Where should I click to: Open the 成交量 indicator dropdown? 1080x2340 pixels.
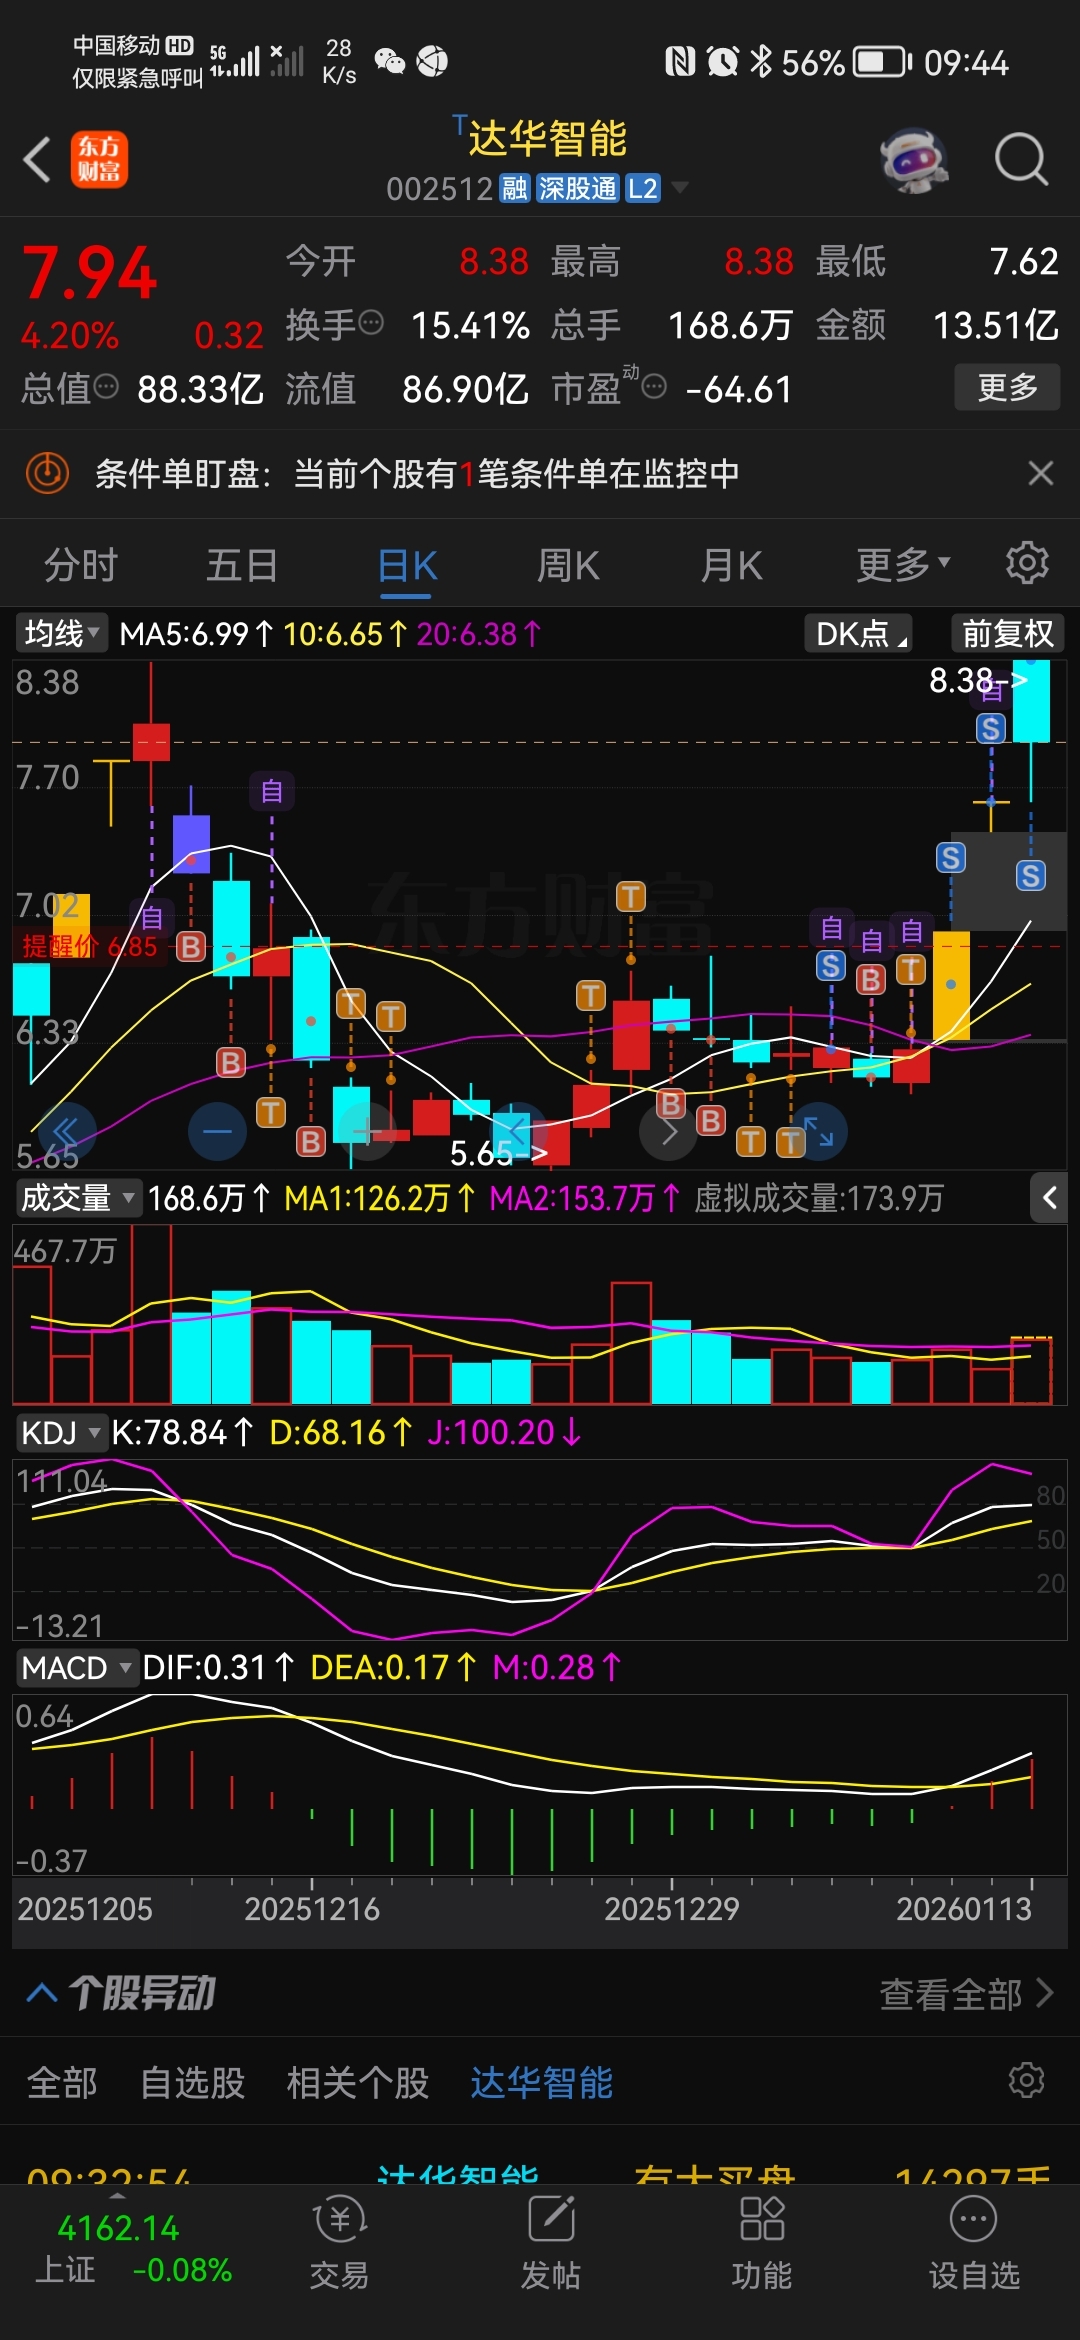(x=78, y=1197)
